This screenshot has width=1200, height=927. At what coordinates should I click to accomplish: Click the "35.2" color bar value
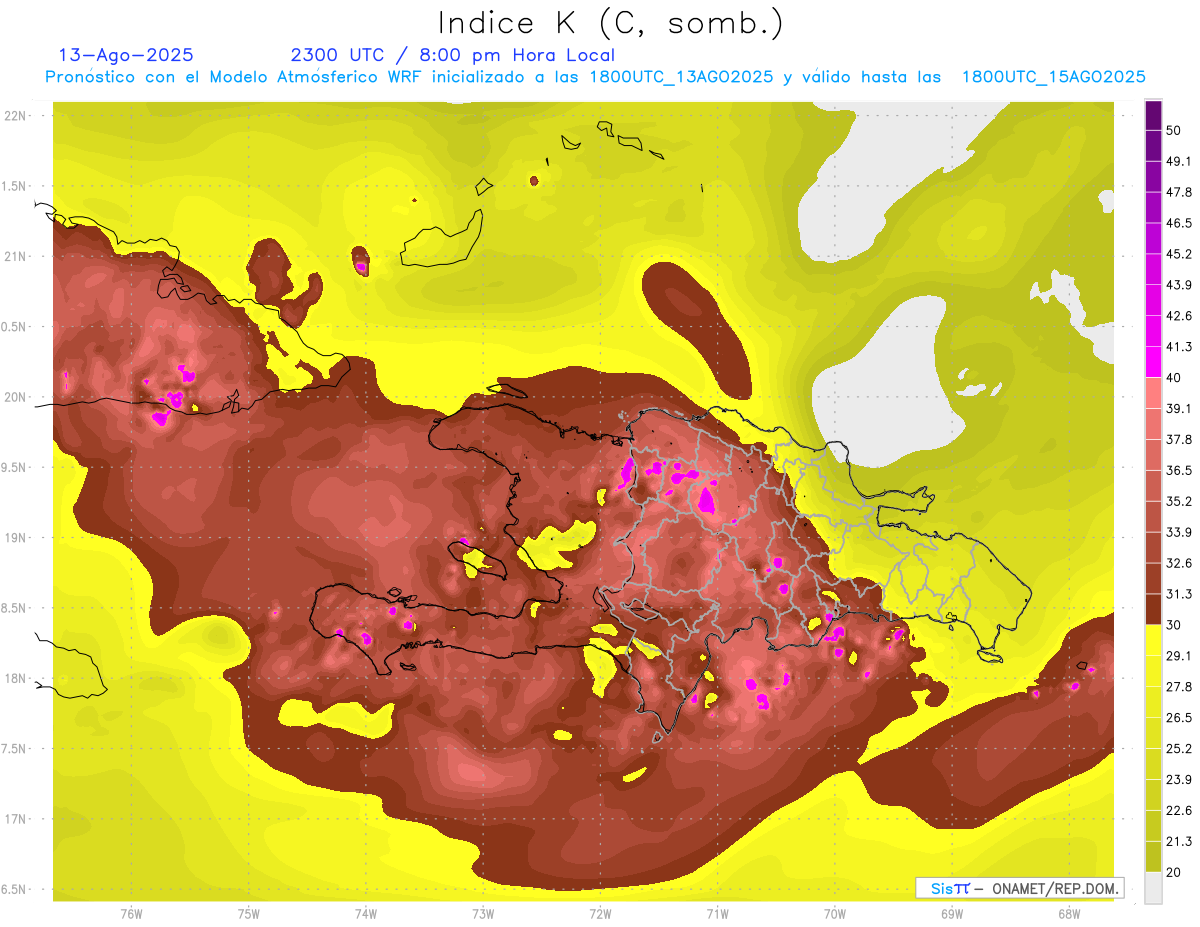coord(1179,501)
